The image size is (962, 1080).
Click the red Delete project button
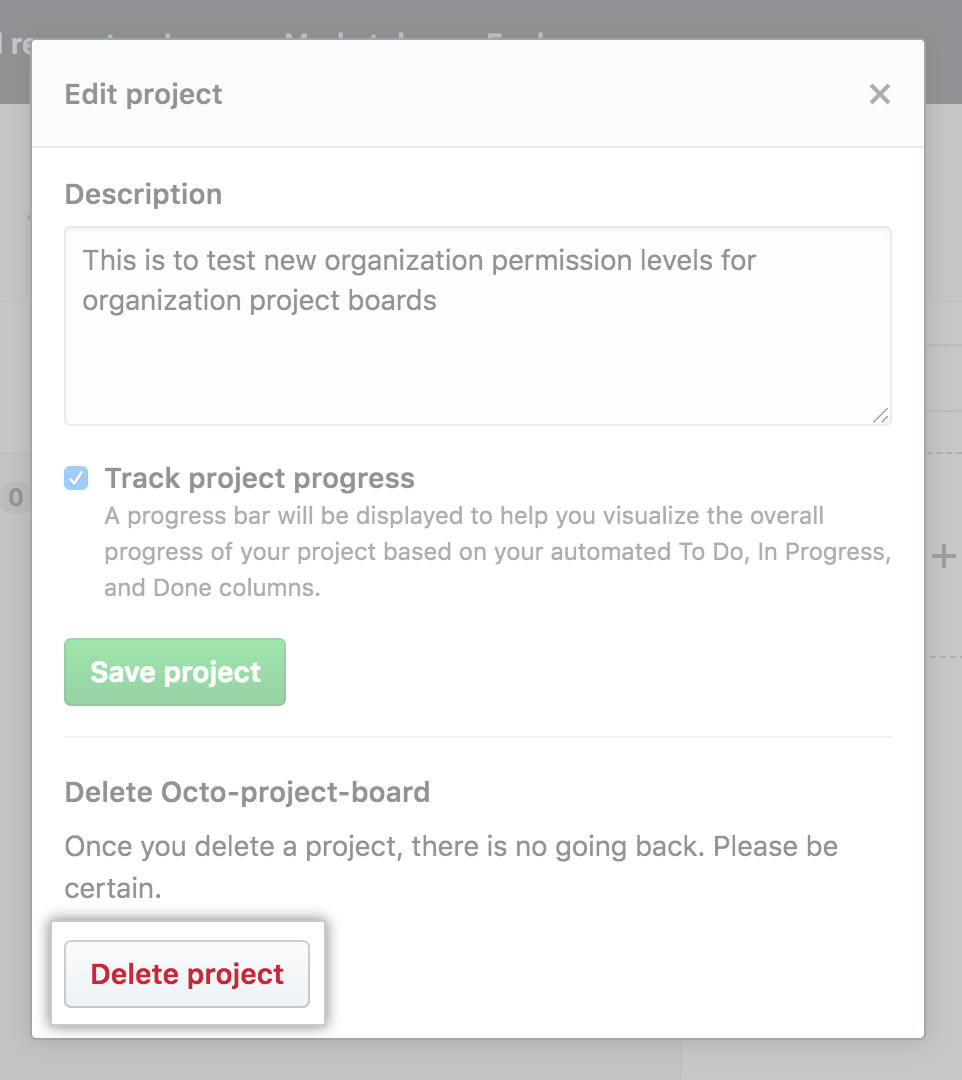point(186,973)
